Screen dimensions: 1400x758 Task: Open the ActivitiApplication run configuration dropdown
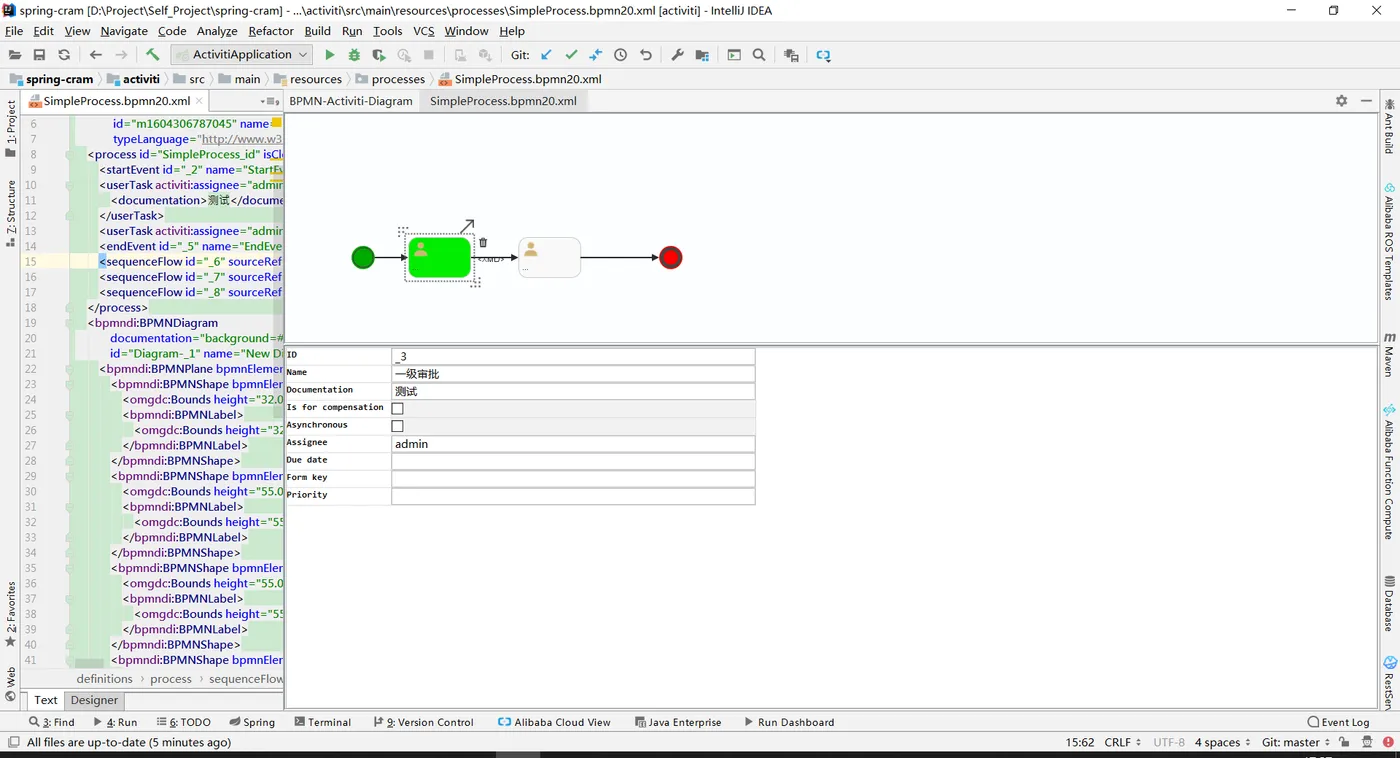click(x=242, y=55)
